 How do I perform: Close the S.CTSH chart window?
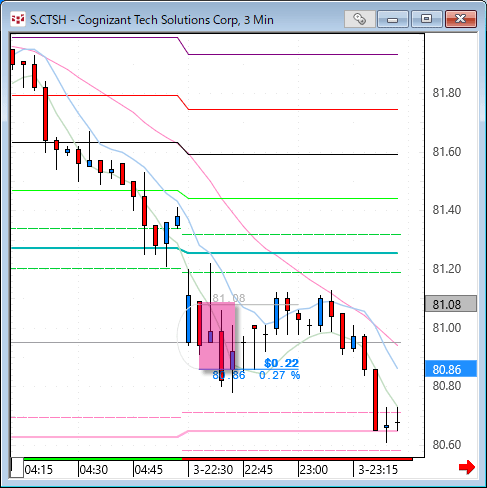tap(461, 19)
